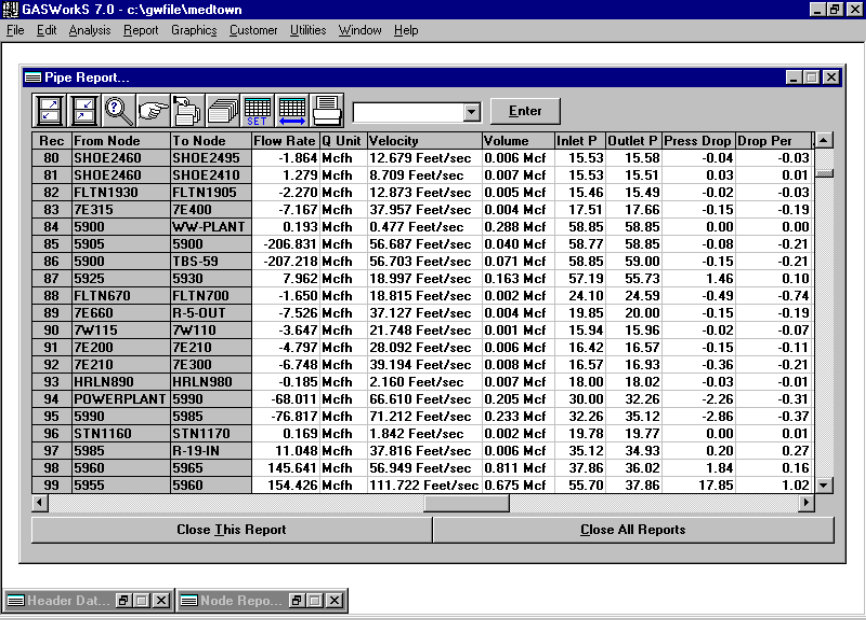Click vertical scrollbar down arrow

click(x=824, y=485)
